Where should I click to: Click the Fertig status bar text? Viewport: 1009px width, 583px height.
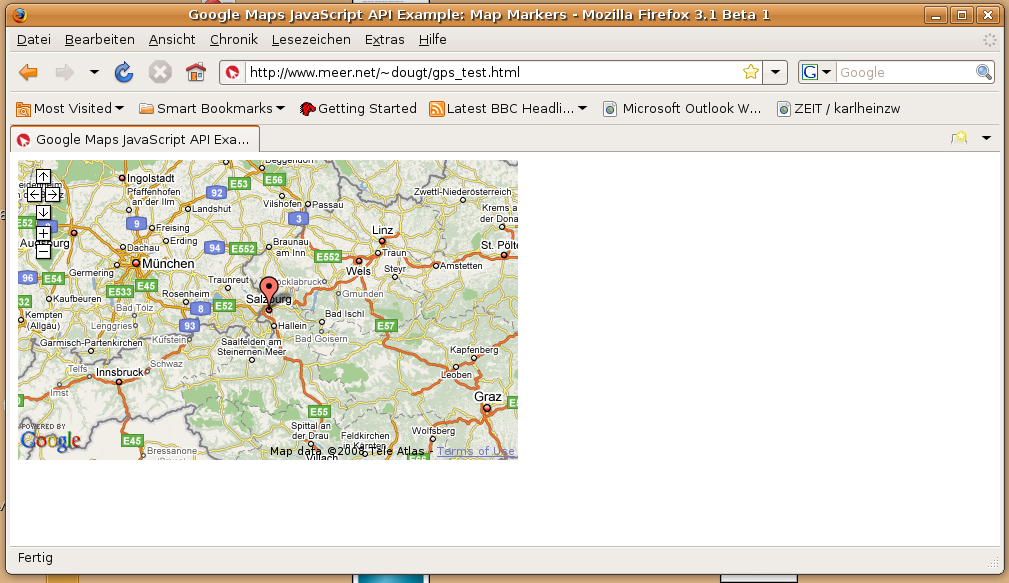pyautogui.click(x=35, y=558)
